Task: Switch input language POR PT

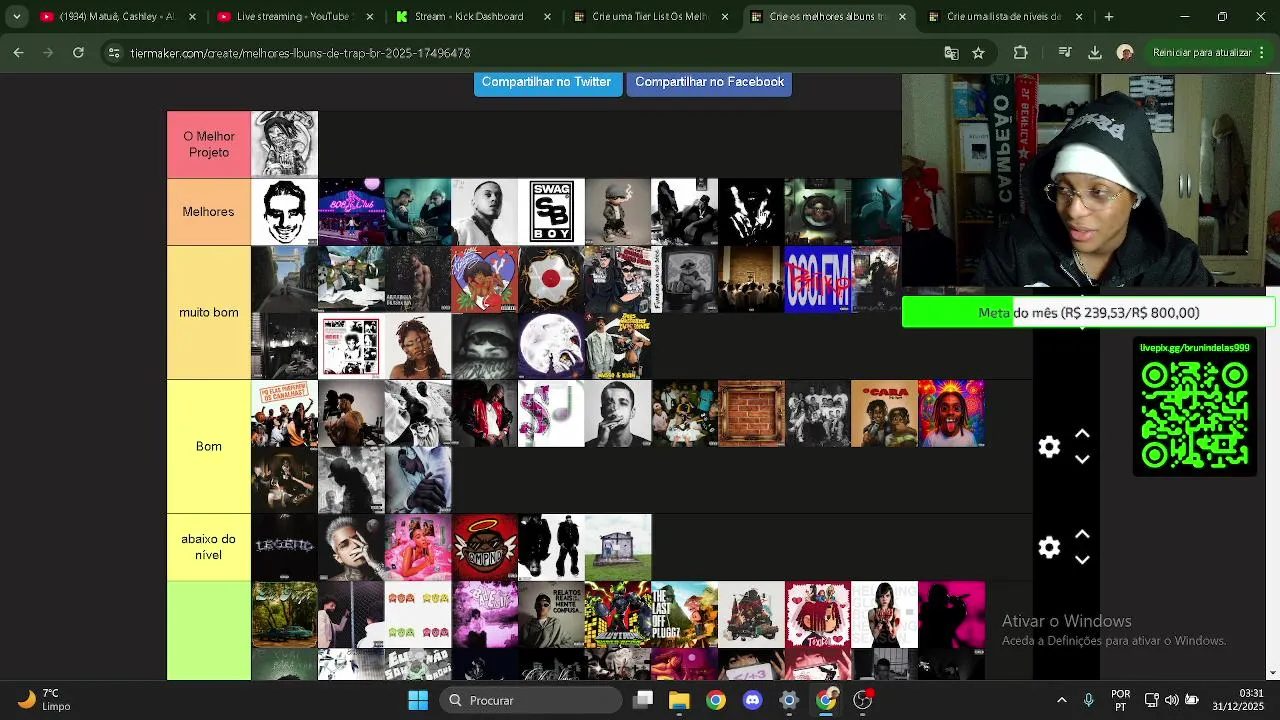Action: coord(1121,700)
